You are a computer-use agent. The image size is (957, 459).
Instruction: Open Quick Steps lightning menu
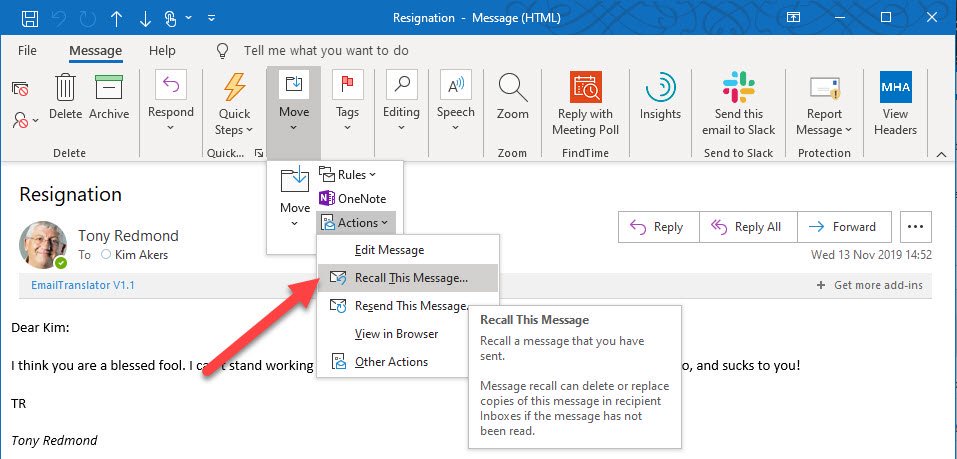(x=234, y=104)
